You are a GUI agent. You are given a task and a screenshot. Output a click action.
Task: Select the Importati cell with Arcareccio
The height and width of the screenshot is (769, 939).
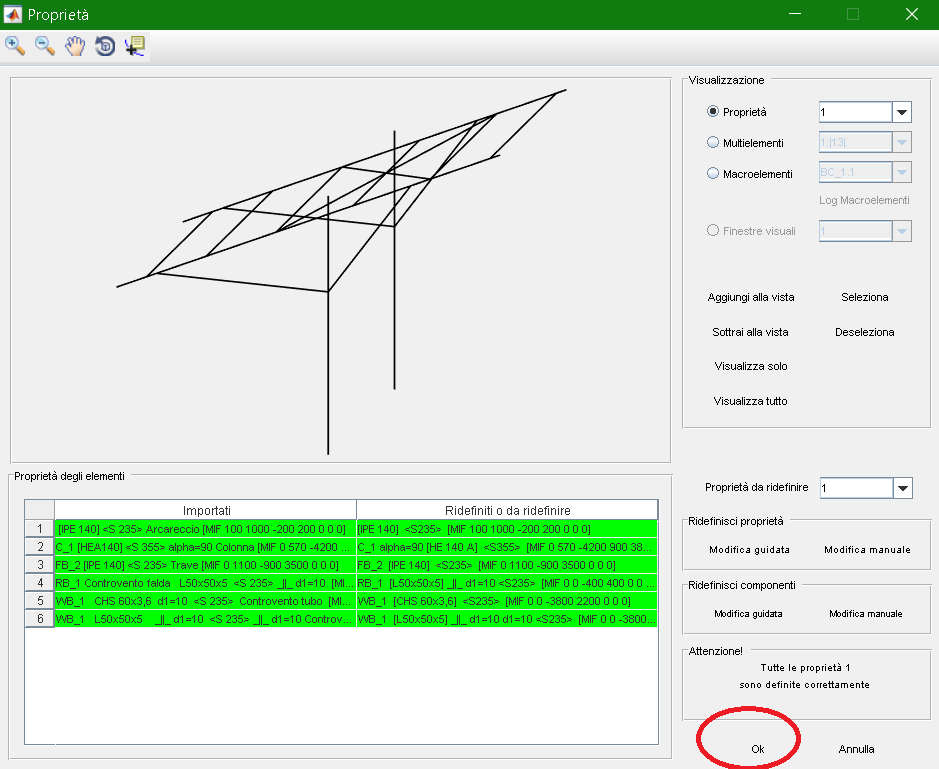pyautogui.click(x=205, y=529)
